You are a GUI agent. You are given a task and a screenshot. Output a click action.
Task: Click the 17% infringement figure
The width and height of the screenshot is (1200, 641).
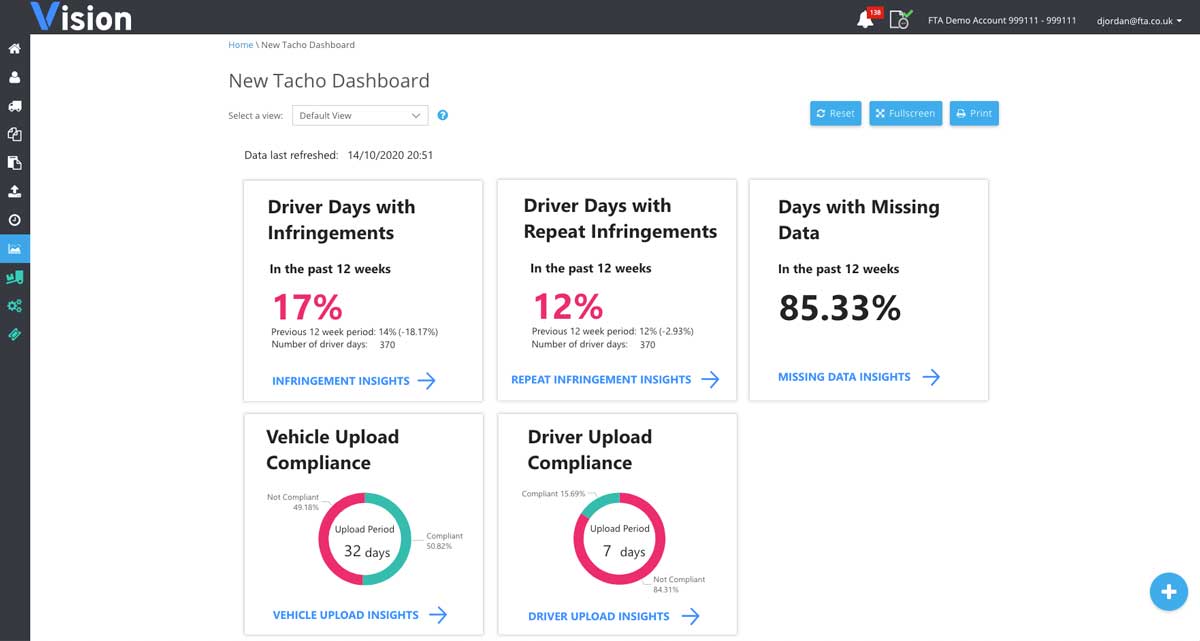307,306
